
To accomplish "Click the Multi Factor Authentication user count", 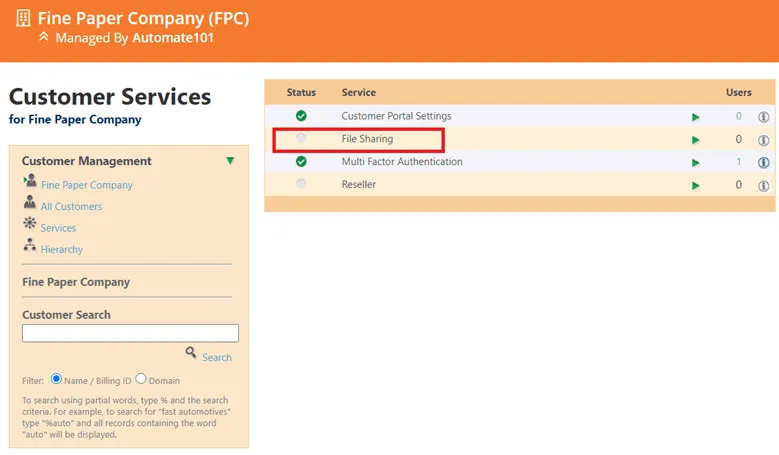I will (739, 162).
